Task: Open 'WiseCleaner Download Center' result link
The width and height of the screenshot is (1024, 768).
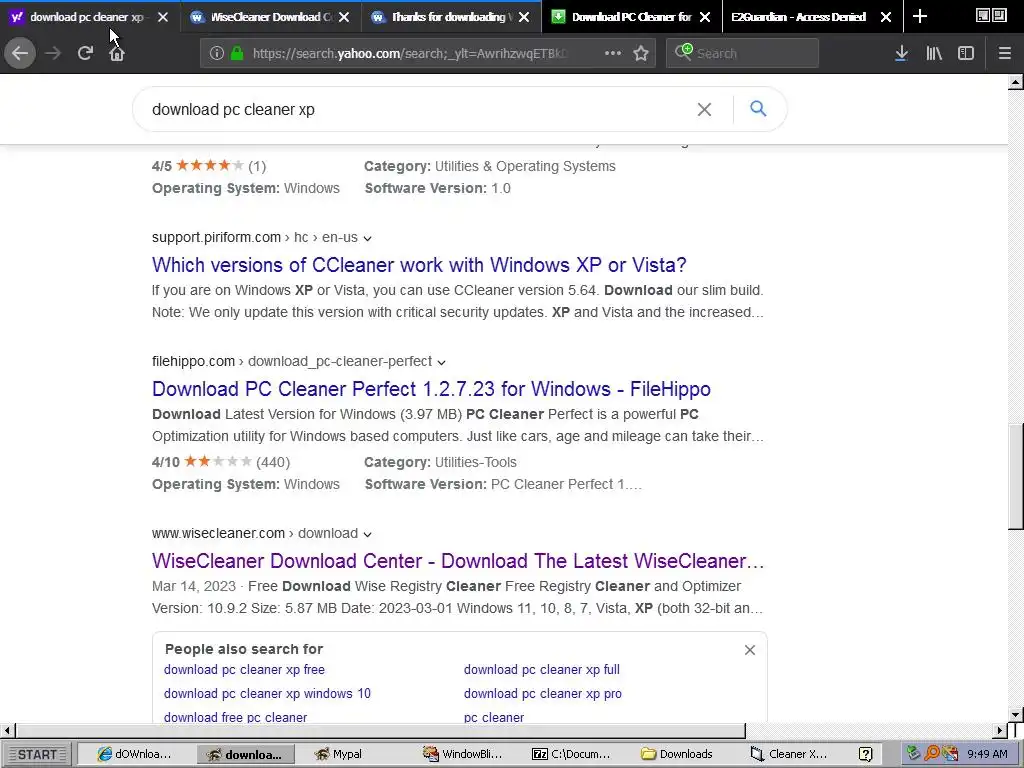Action: pos(458,560)
